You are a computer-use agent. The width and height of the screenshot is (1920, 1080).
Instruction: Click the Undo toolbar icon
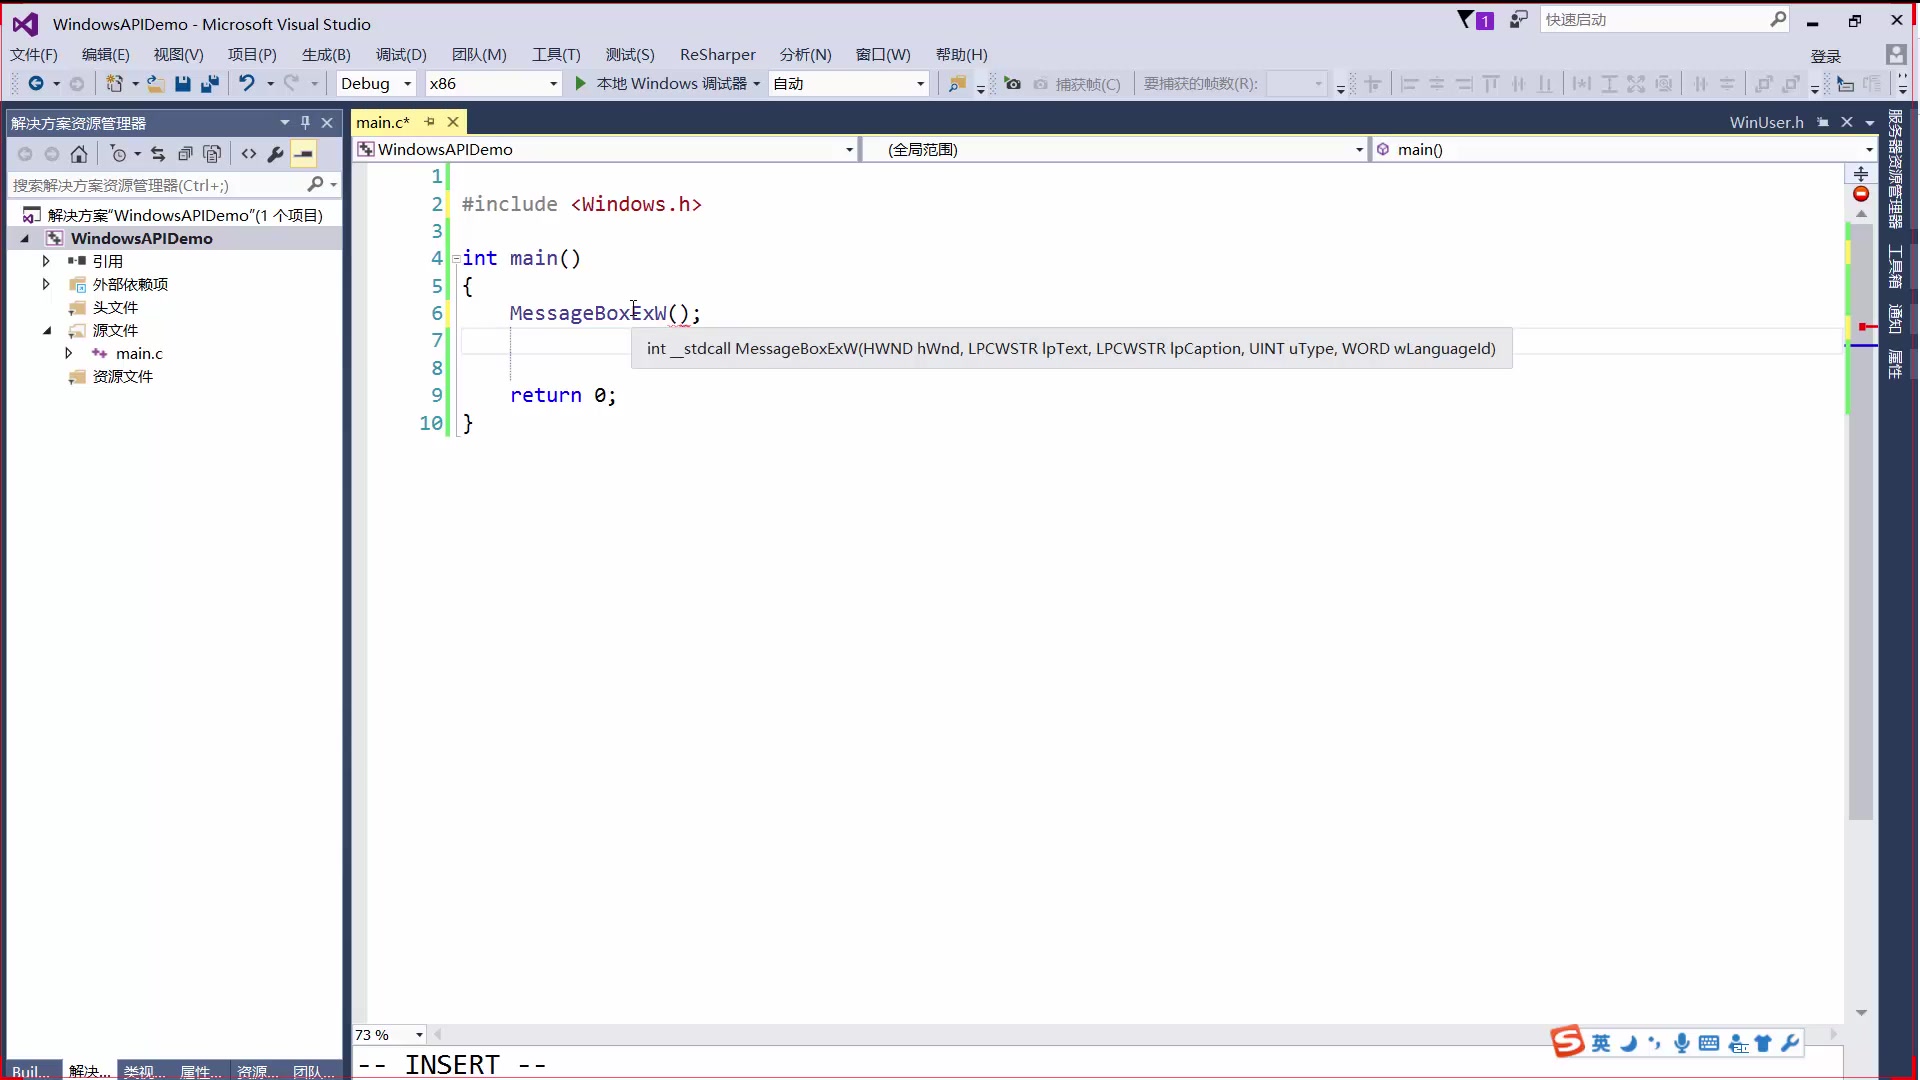click(x=246, y=84)
